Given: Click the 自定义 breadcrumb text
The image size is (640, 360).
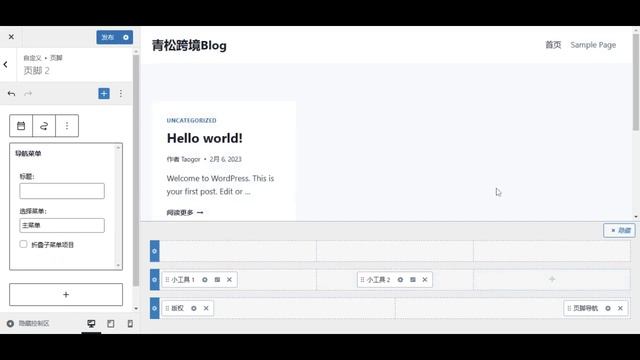Looking at the screenshot, I should [x=32, y=58].
